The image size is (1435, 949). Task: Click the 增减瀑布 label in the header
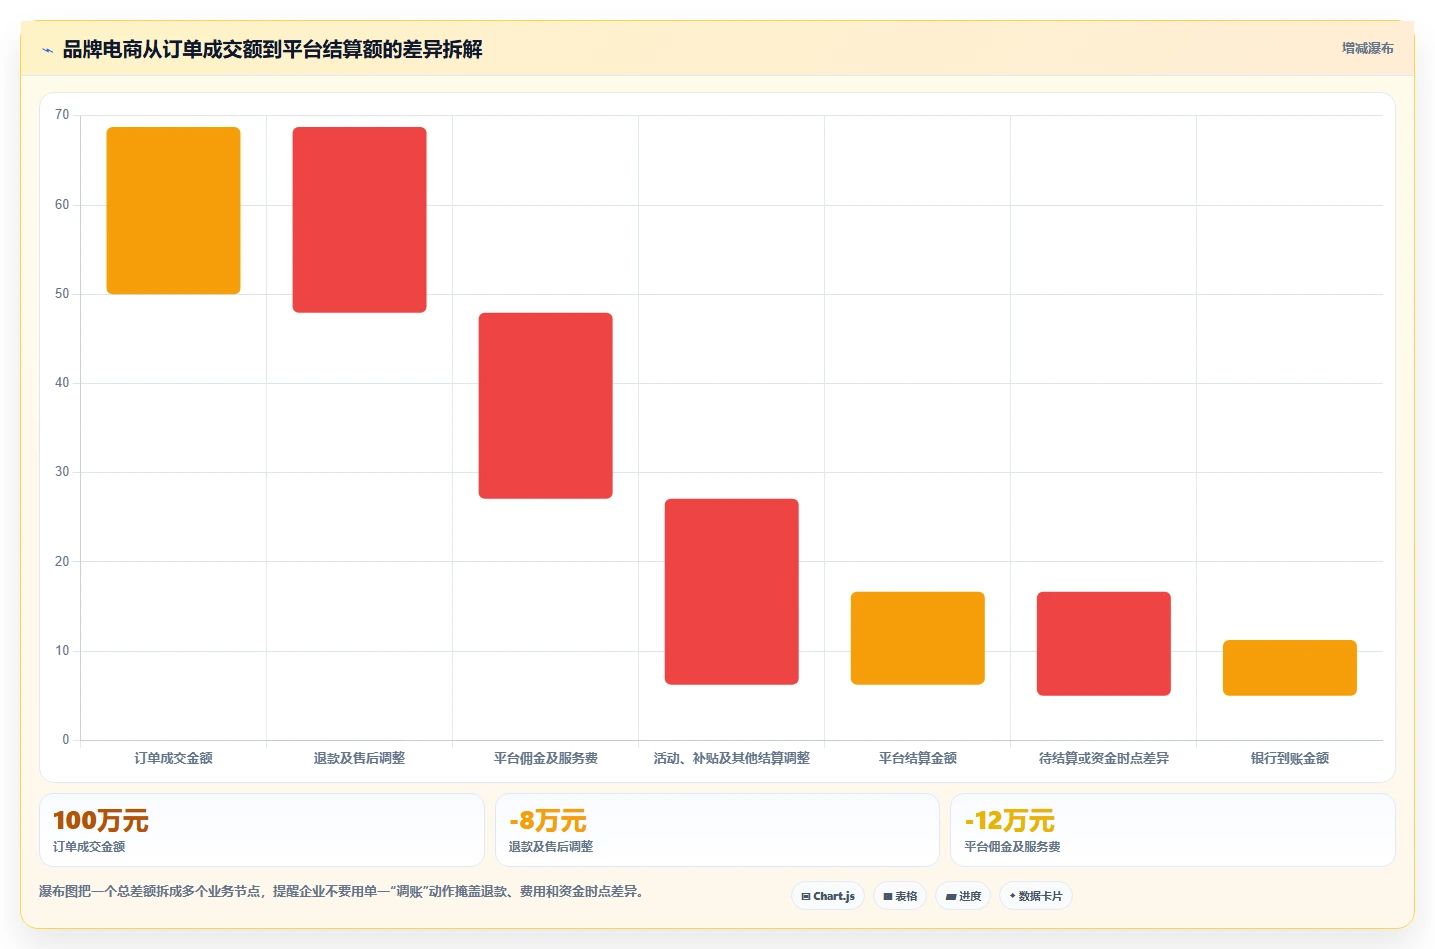pos(1367,48)
